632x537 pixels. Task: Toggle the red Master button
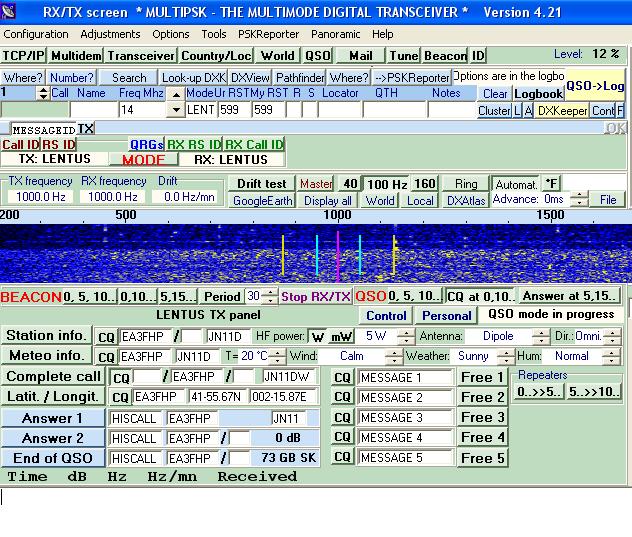(317, 184)
